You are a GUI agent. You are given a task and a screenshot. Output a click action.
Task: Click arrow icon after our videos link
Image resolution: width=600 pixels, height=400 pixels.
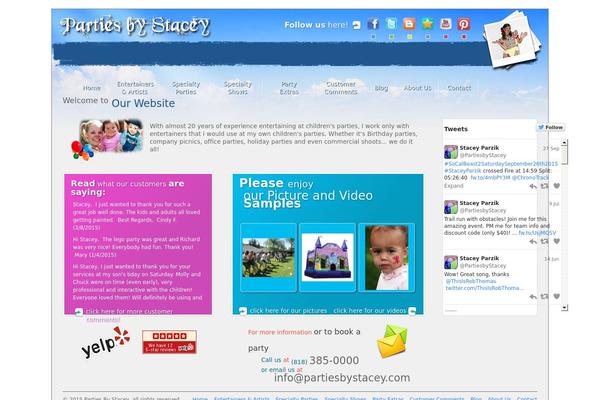point(412,311)
